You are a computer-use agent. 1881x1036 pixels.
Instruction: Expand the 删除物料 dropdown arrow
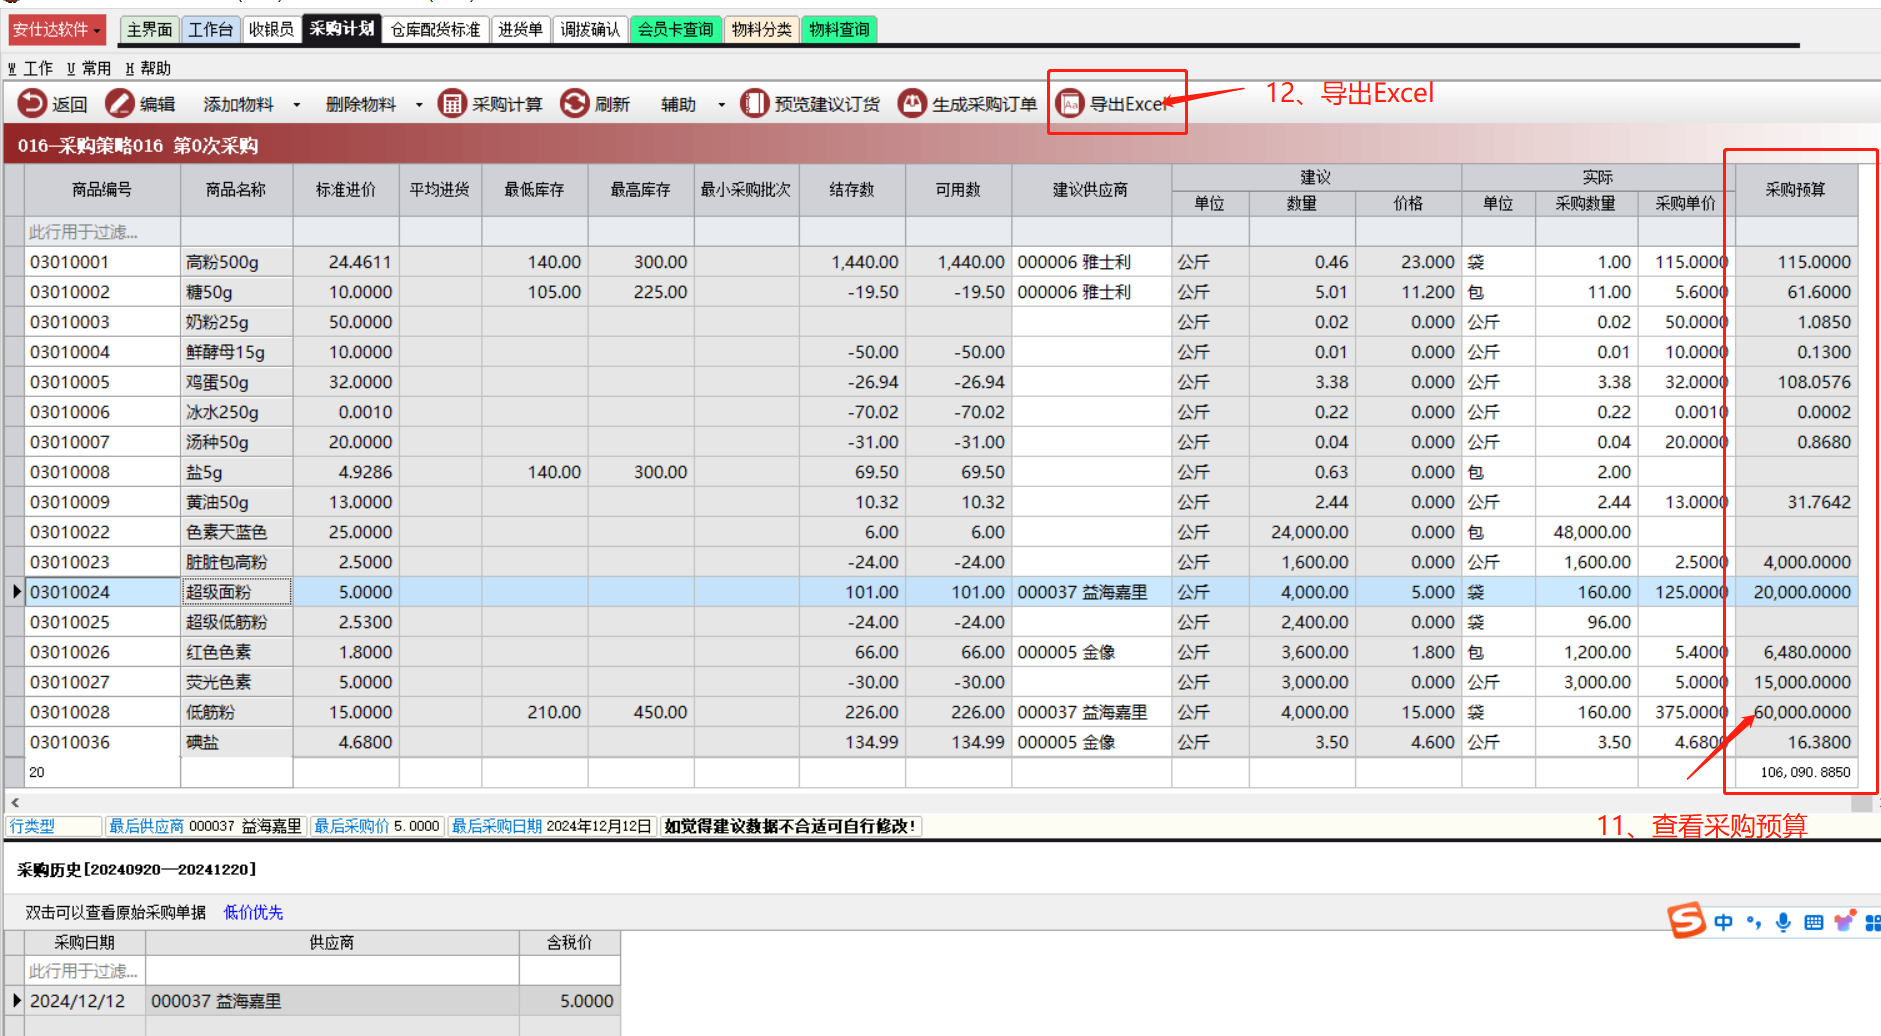click(419, 105)
